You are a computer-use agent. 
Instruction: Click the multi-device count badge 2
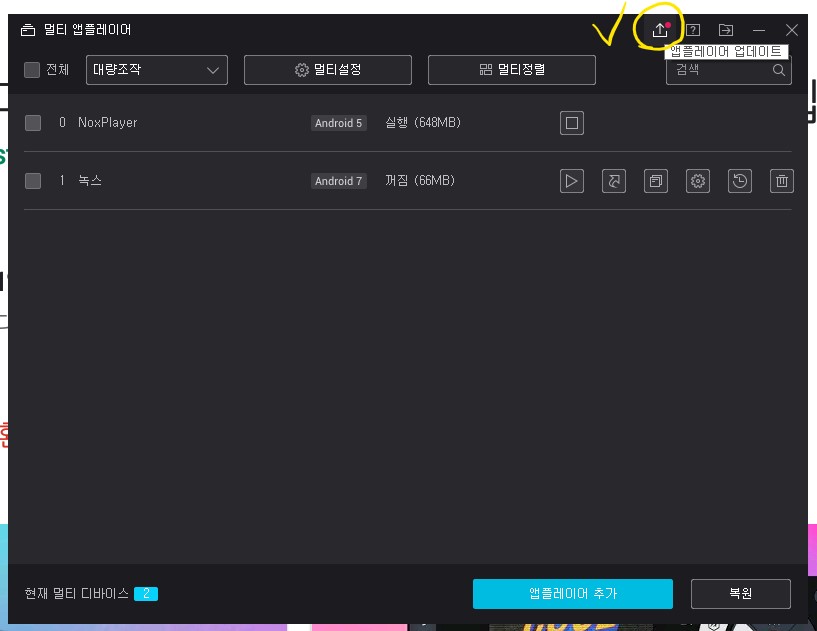[146, 593]
